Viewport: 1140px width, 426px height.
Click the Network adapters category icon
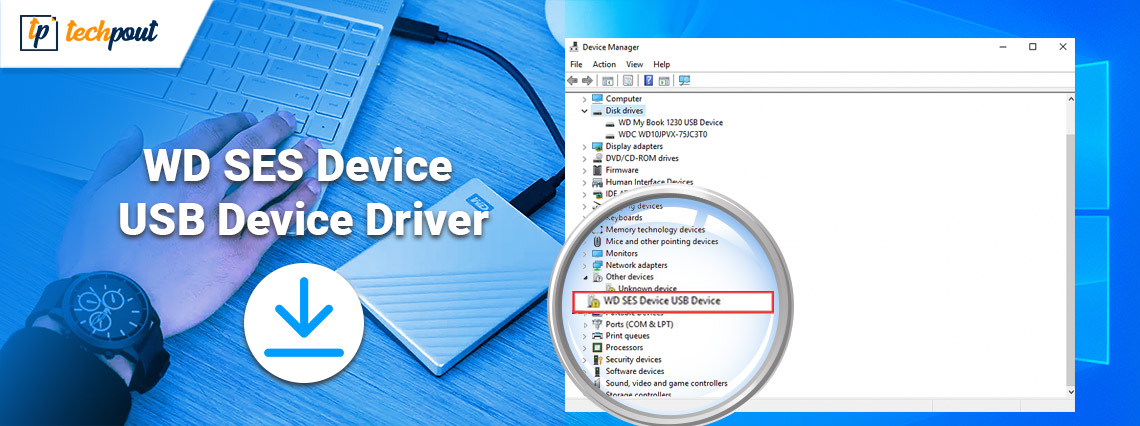tap(597, 265)
